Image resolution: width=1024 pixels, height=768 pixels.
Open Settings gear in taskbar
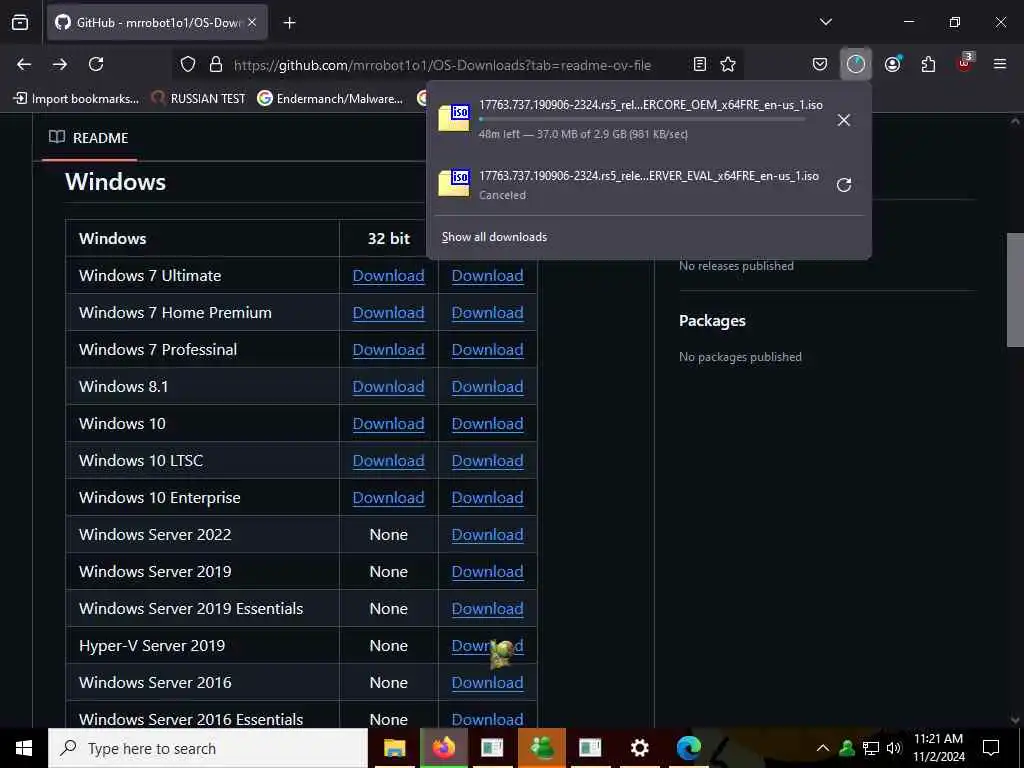coord(639,748)
